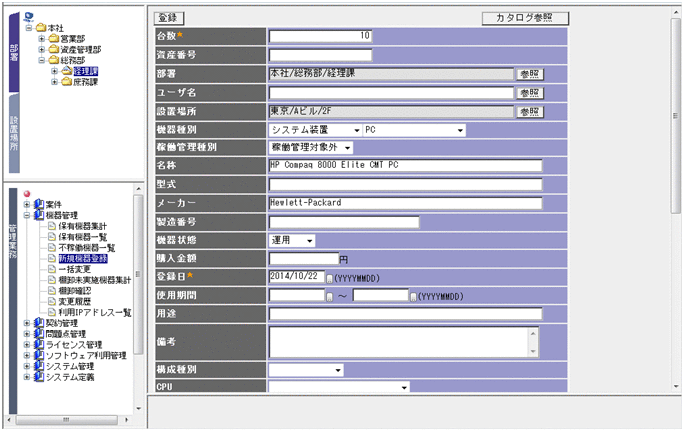Collapse the 総務部 tree node

tap(42, 60)
